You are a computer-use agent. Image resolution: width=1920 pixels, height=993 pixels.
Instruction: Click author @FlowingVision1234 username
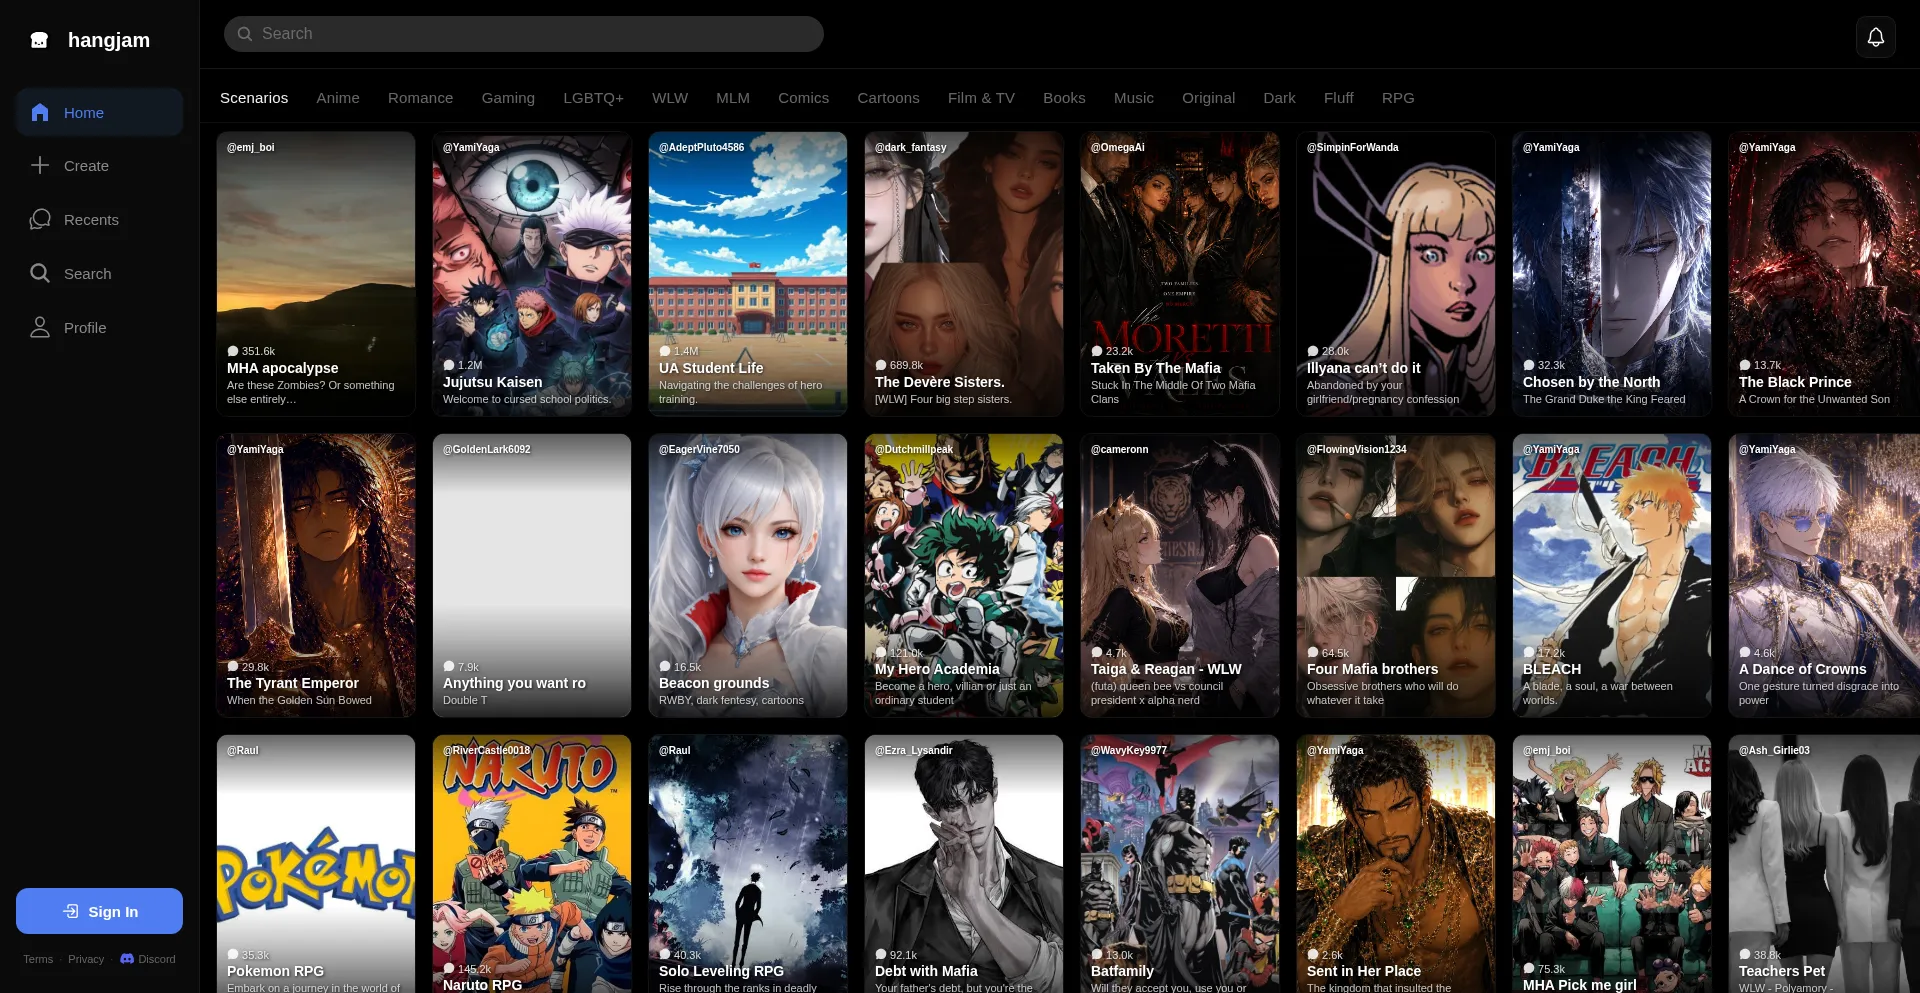[1356, 449]
